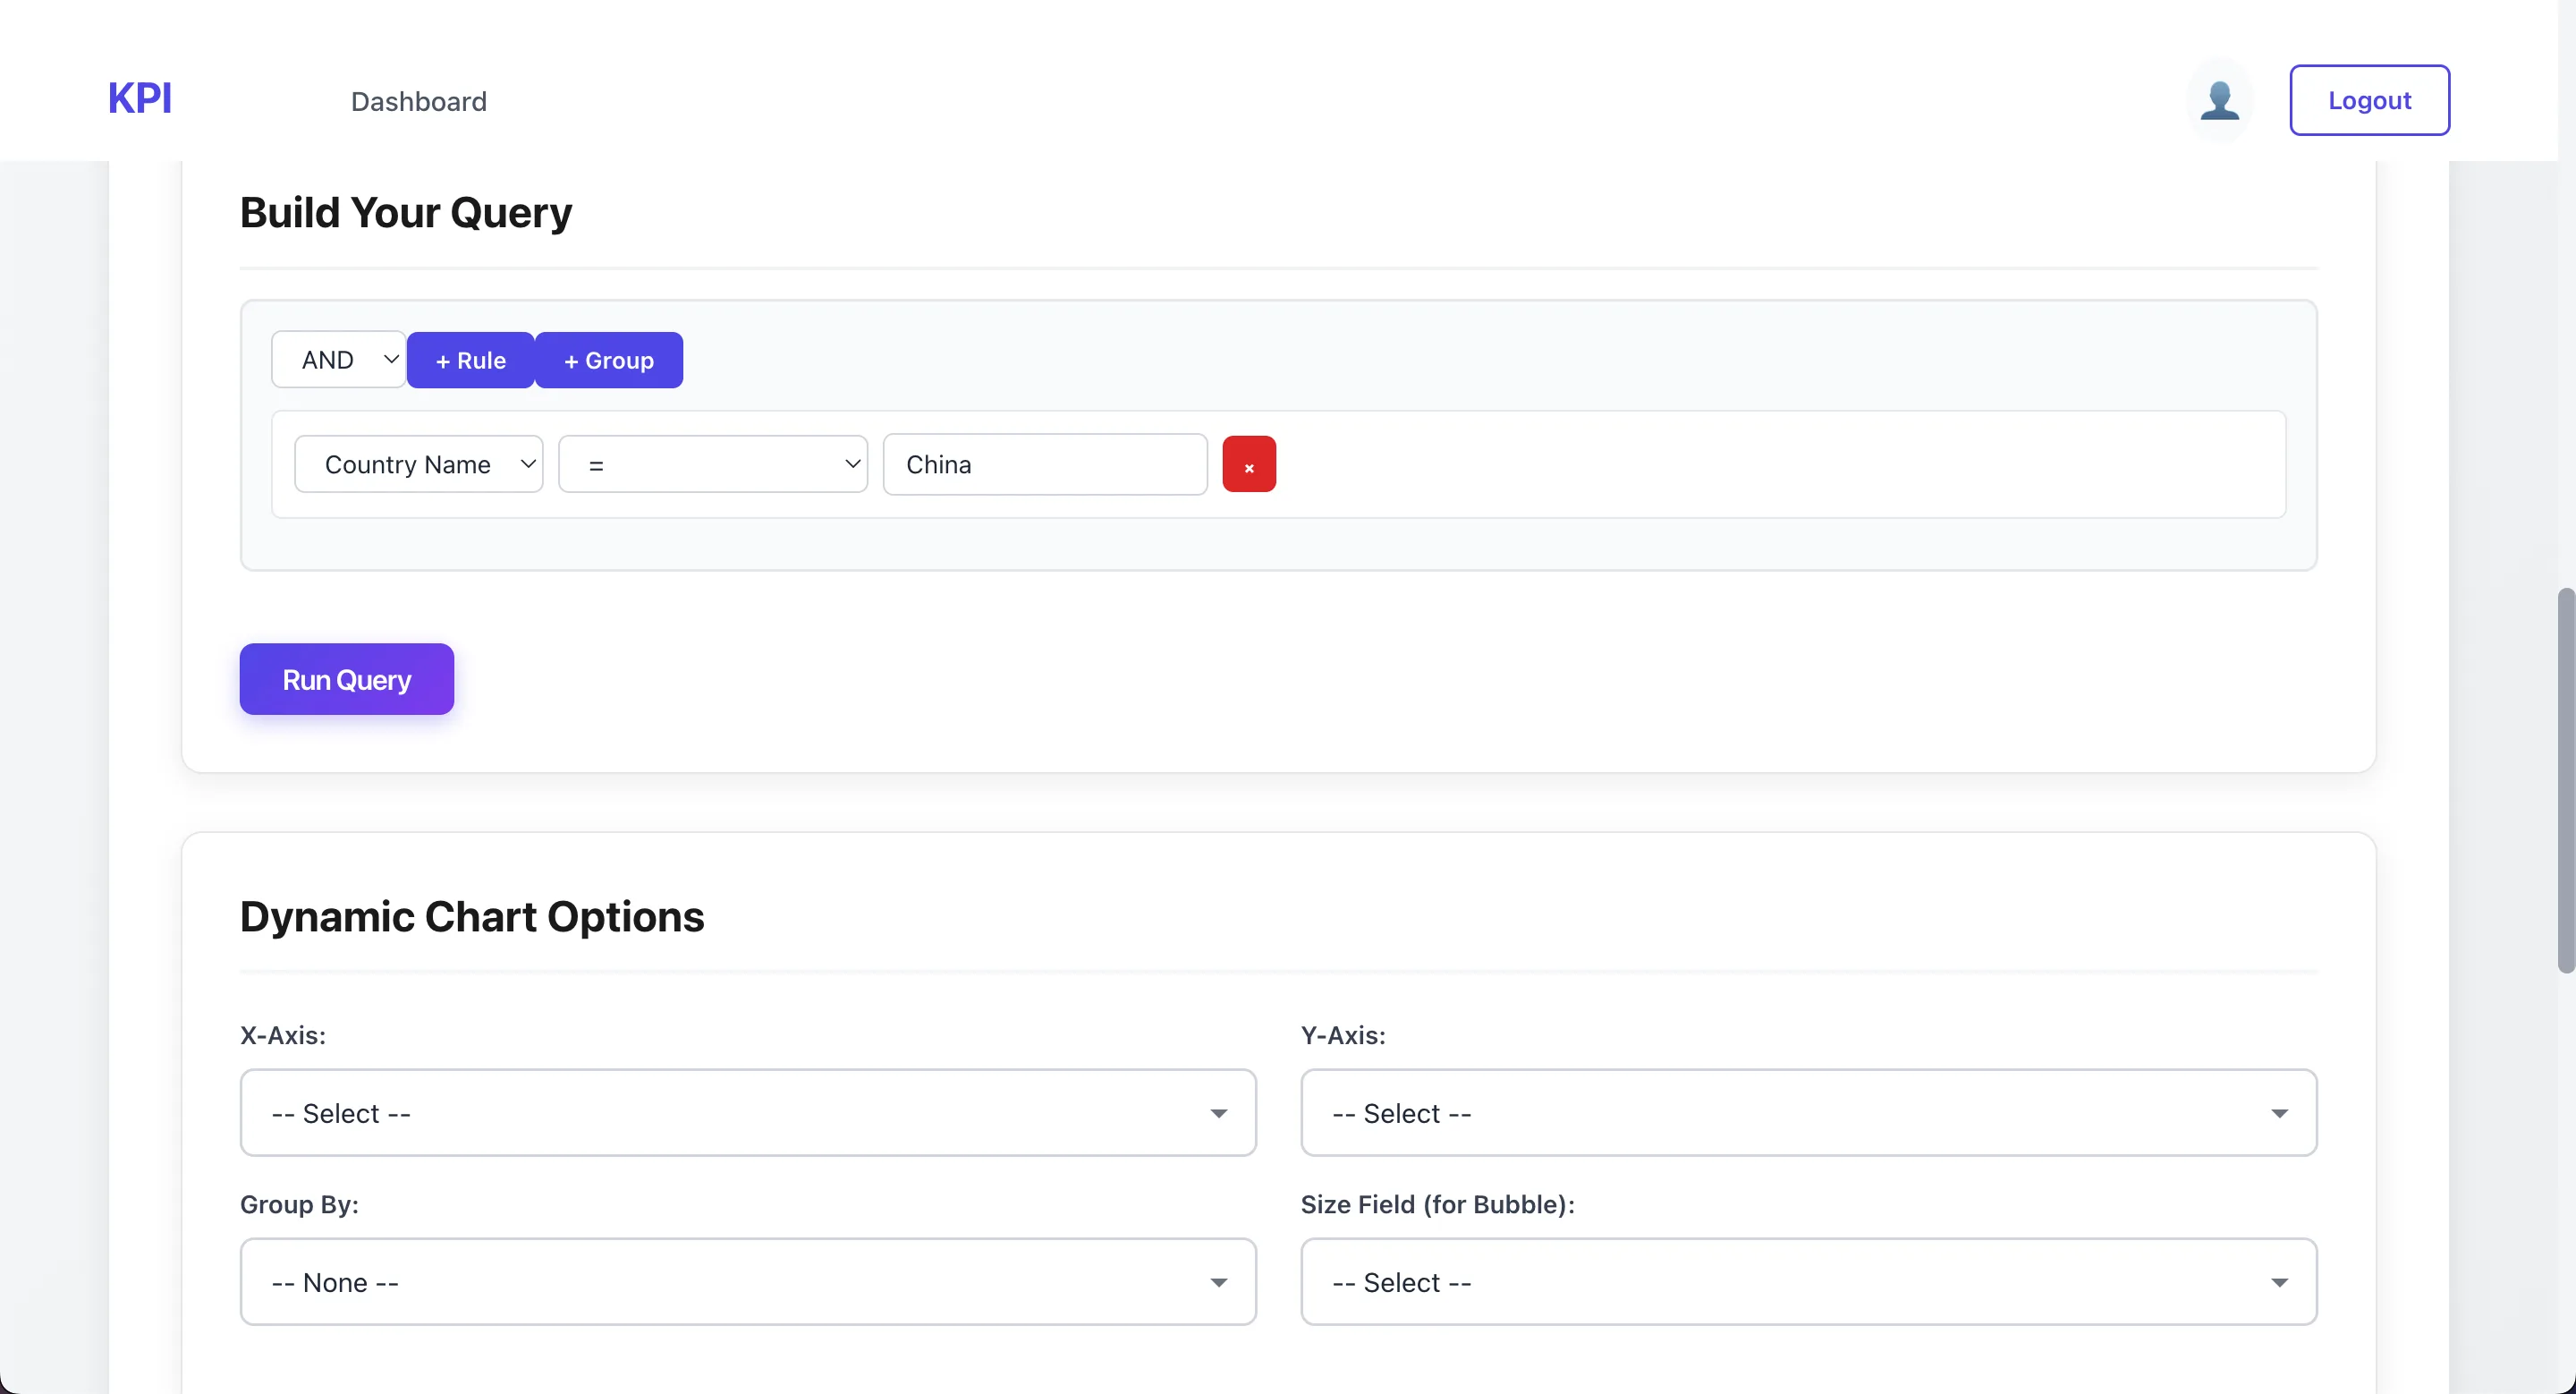The height and width of the screenshot is (1394, 2576).
Task: Go to the Dashboard nav item
Action: [x=418, y=101]
